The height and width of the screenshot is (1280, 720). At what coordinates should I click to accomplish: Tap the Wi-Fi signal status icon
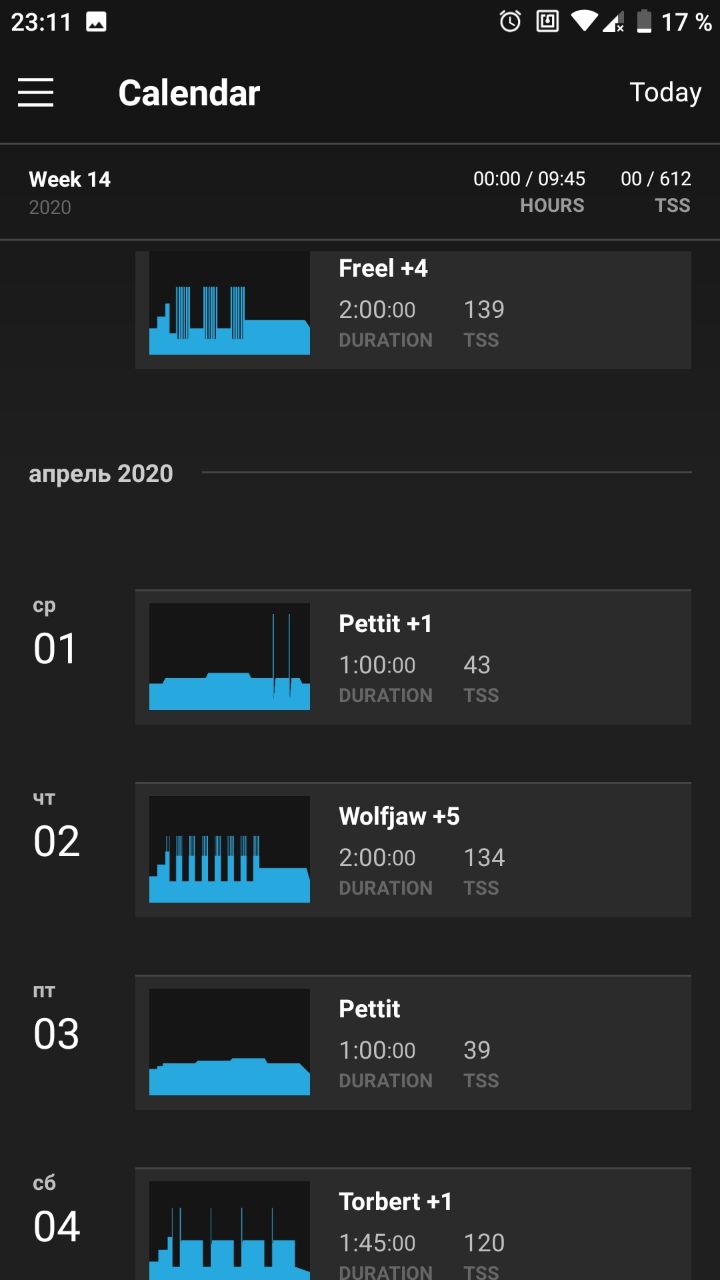584,21
